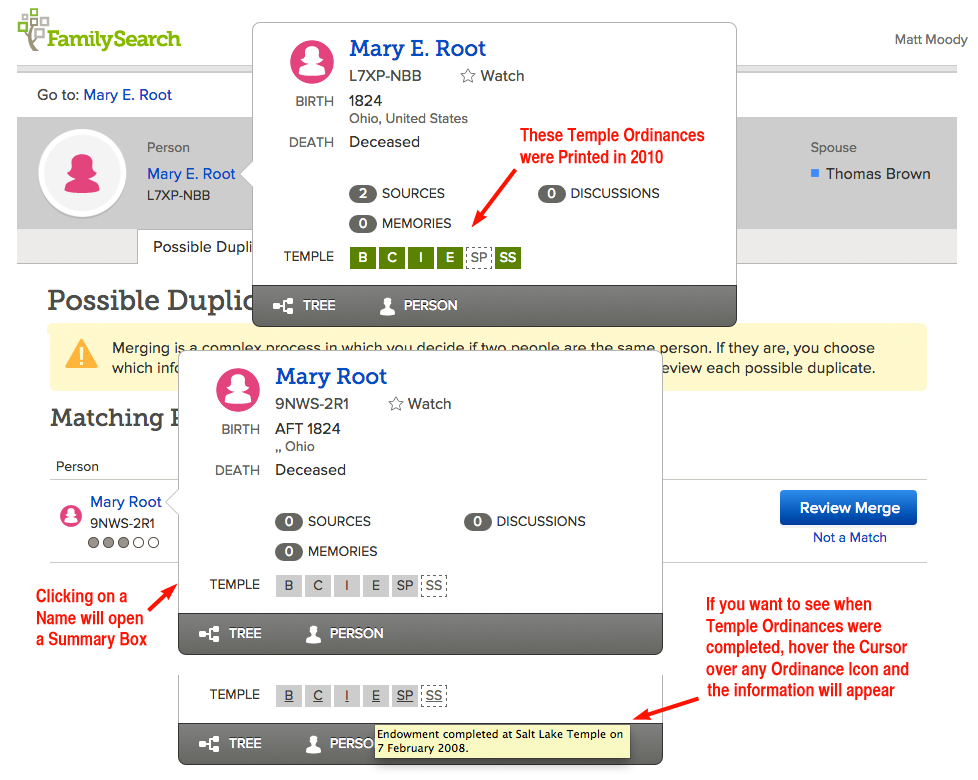Screen dimensions: 978x780
Task: Click ID L7XP-NBB in Mary E. Root popup
Action: pos(385,76)
